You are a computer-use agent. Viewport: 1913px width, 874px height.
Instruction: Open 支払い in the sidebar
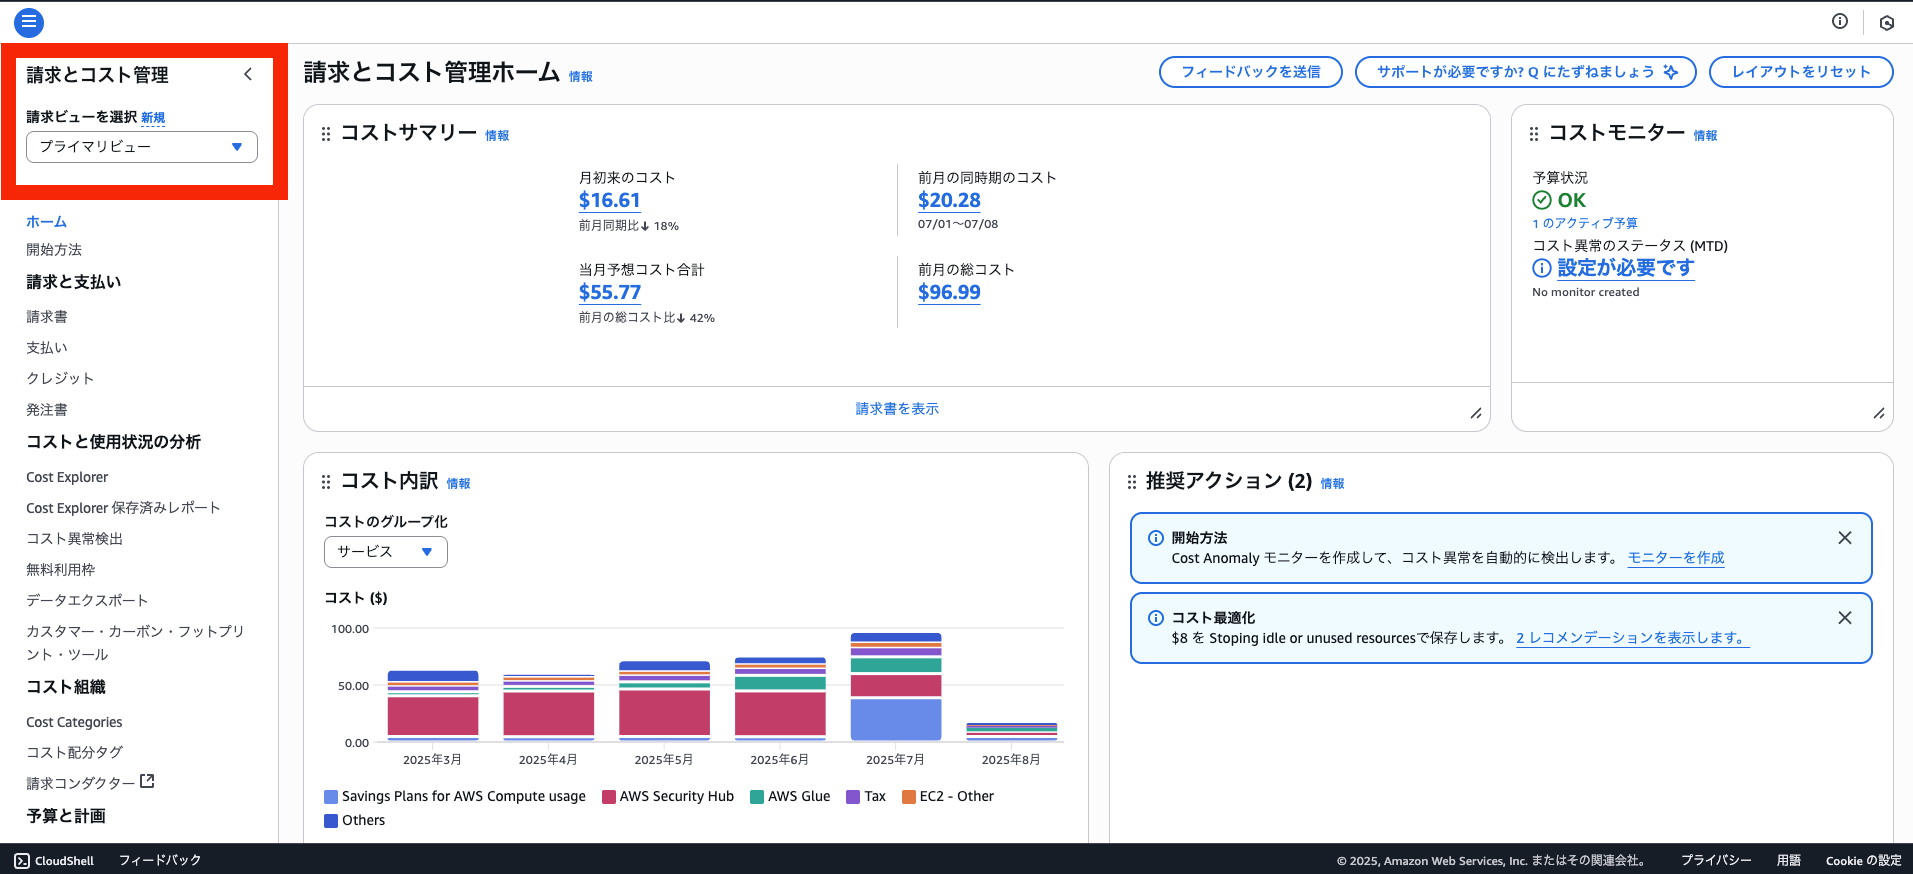click(47, 348)
